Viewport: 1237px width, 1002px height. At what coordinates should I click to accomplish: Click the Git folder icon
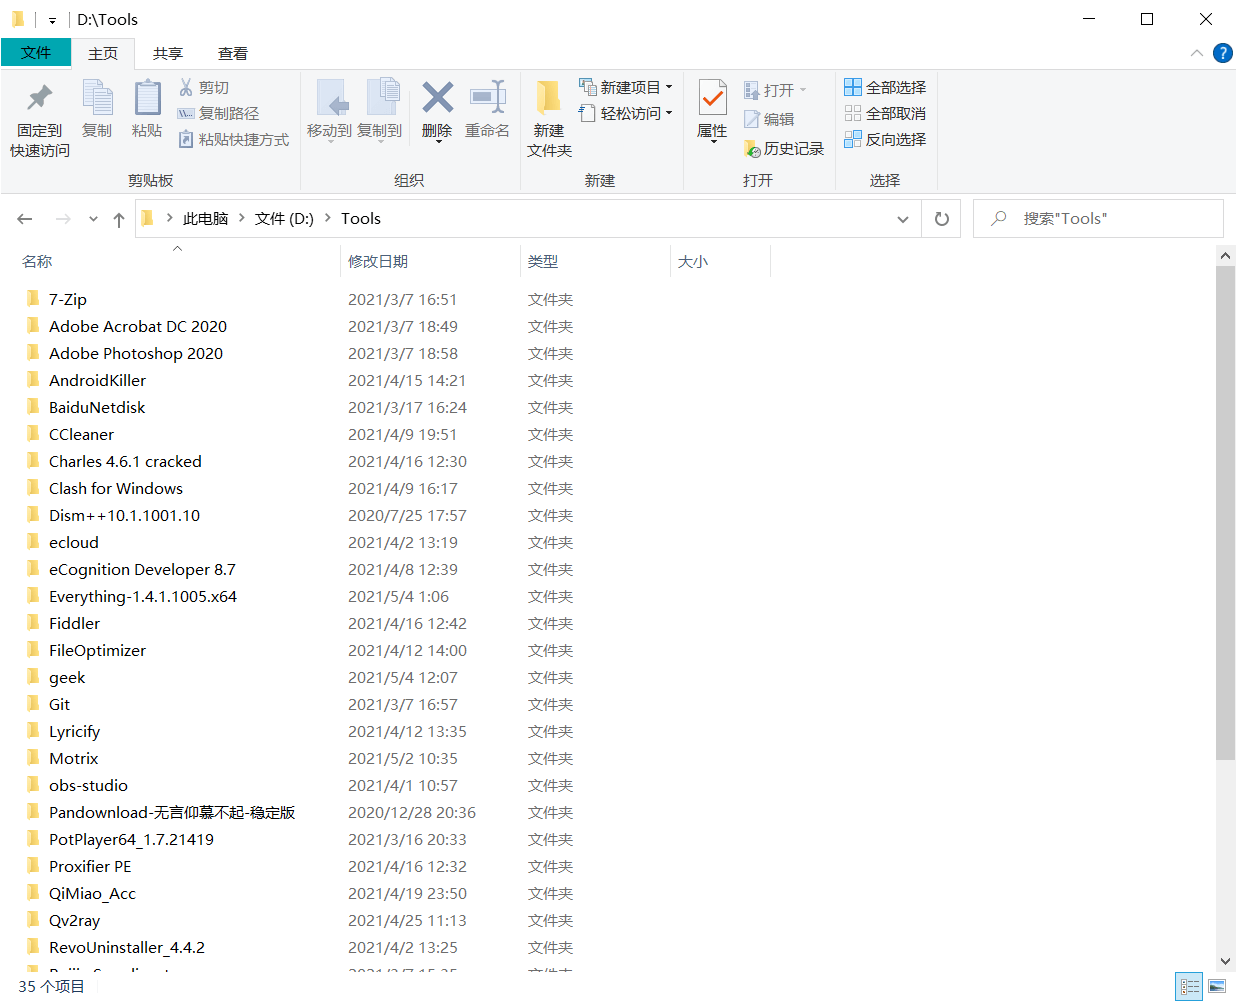pyautogui.click(x=33, y=703)
